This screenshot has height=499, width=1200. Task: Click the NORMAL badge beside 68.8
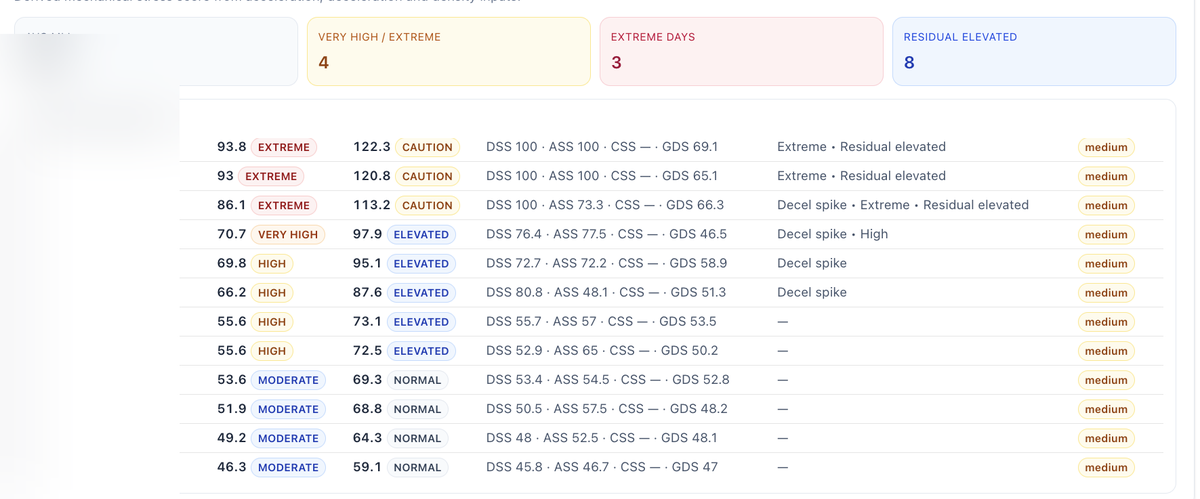click(417, 409)
